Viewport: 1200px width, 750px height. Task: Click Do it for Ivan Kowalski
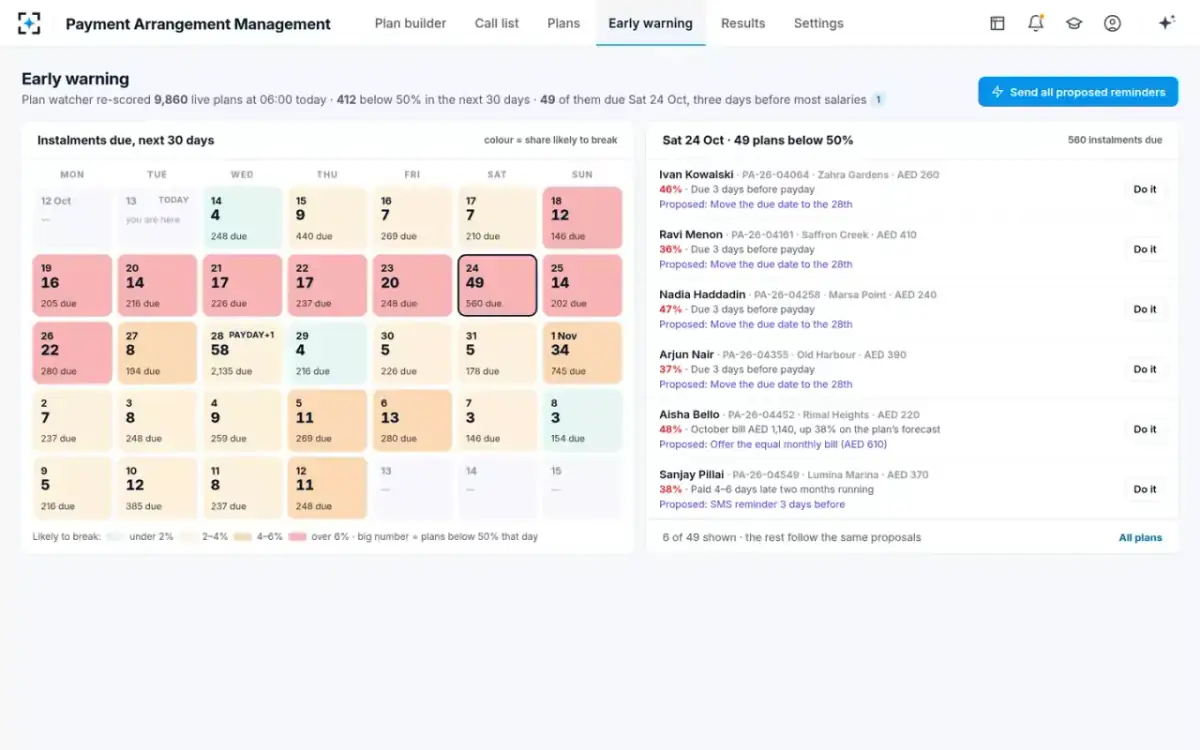tap(1145, 189)
